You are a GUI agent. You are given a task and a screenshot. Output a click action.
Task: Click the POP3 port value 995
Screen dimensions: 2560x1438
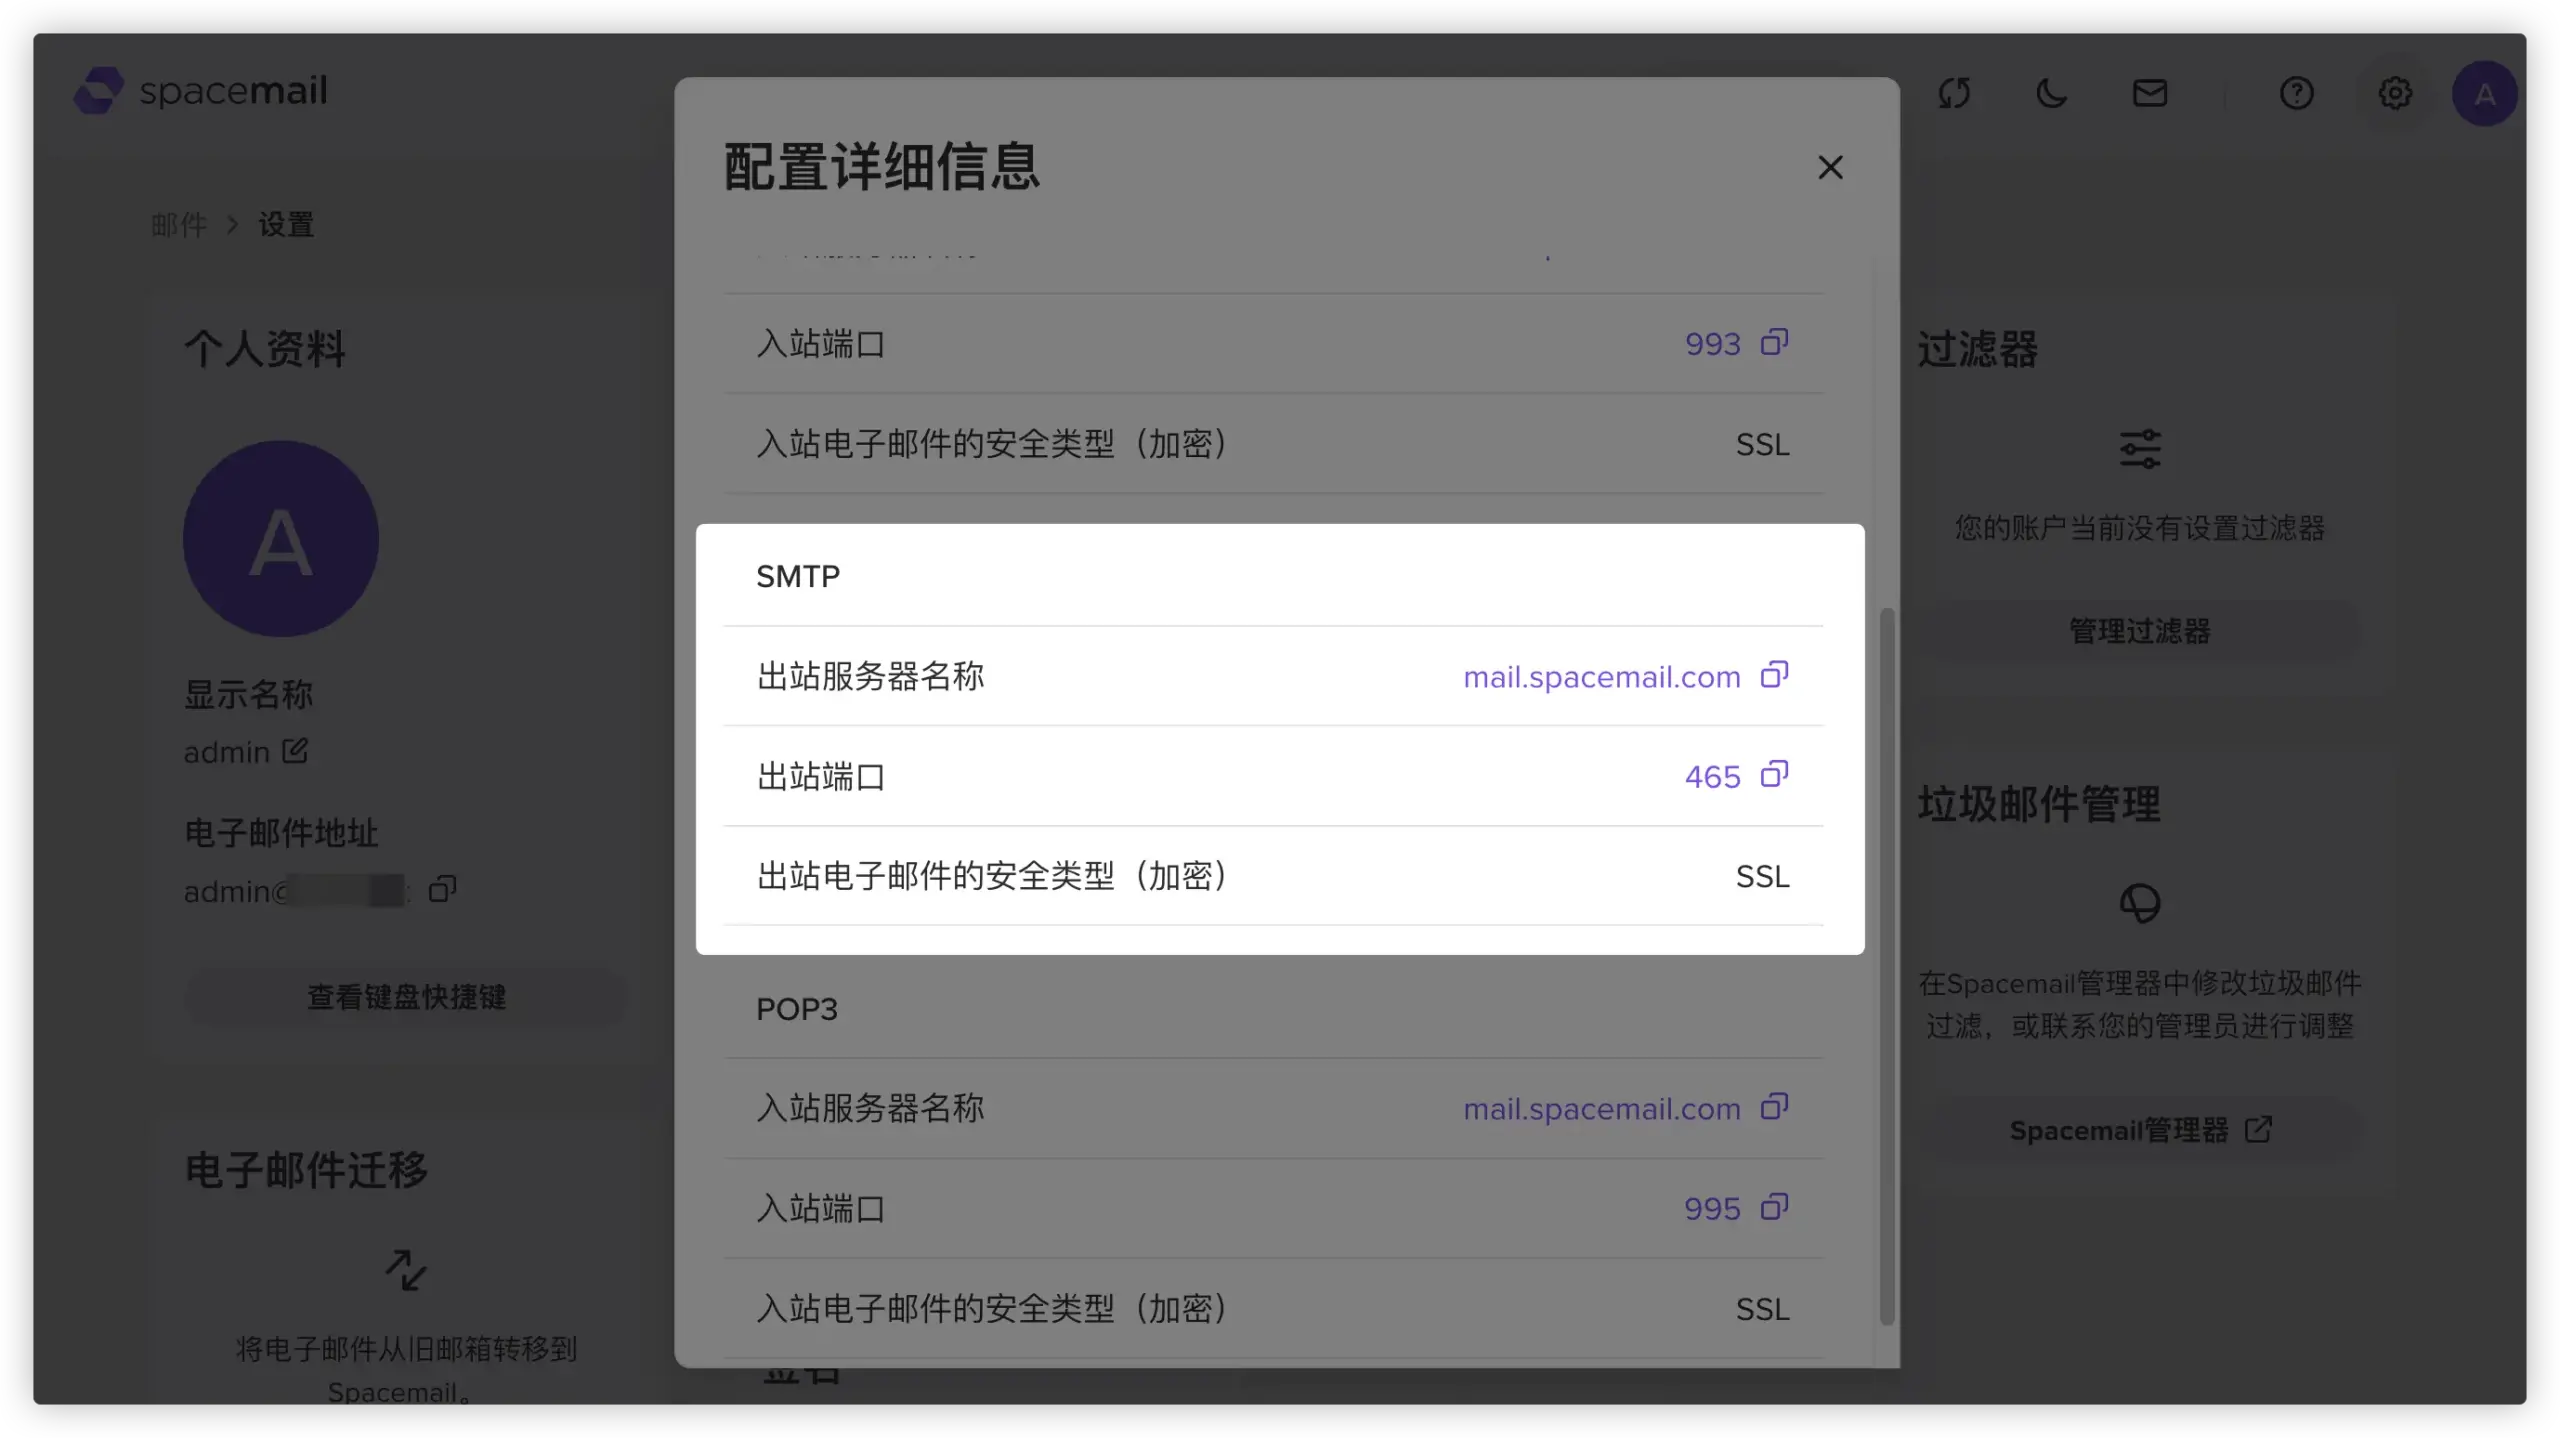[x=1712, y=1209]
